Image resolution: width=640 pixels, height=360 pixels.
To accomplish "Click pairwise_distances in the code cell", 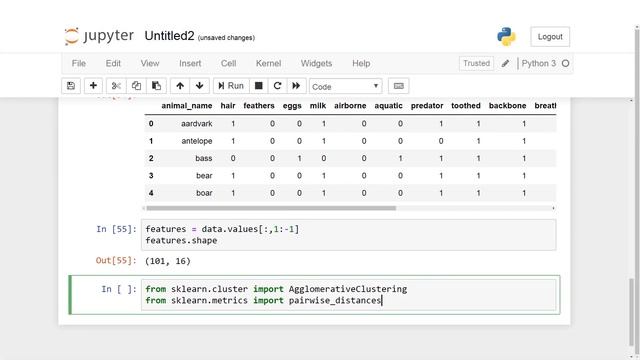I will pyautogui.click(x=335, y=300).
